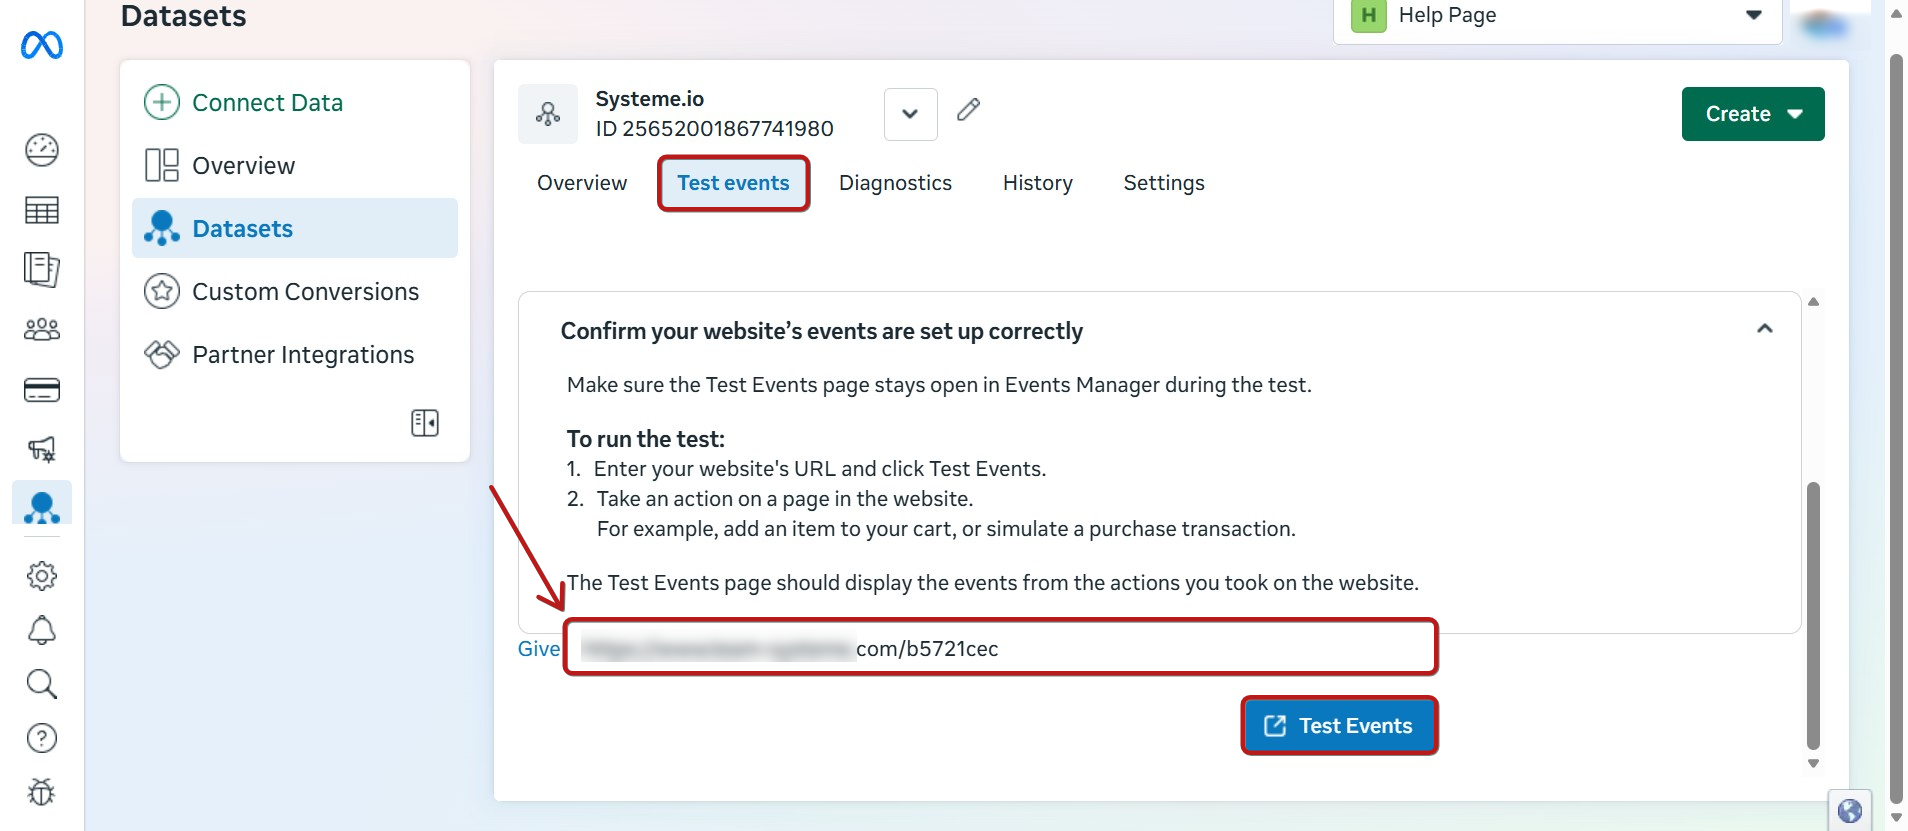Click the website URL input field
The height and width of the screenshot is (831, 1908).
click(x=1000, y=648)
